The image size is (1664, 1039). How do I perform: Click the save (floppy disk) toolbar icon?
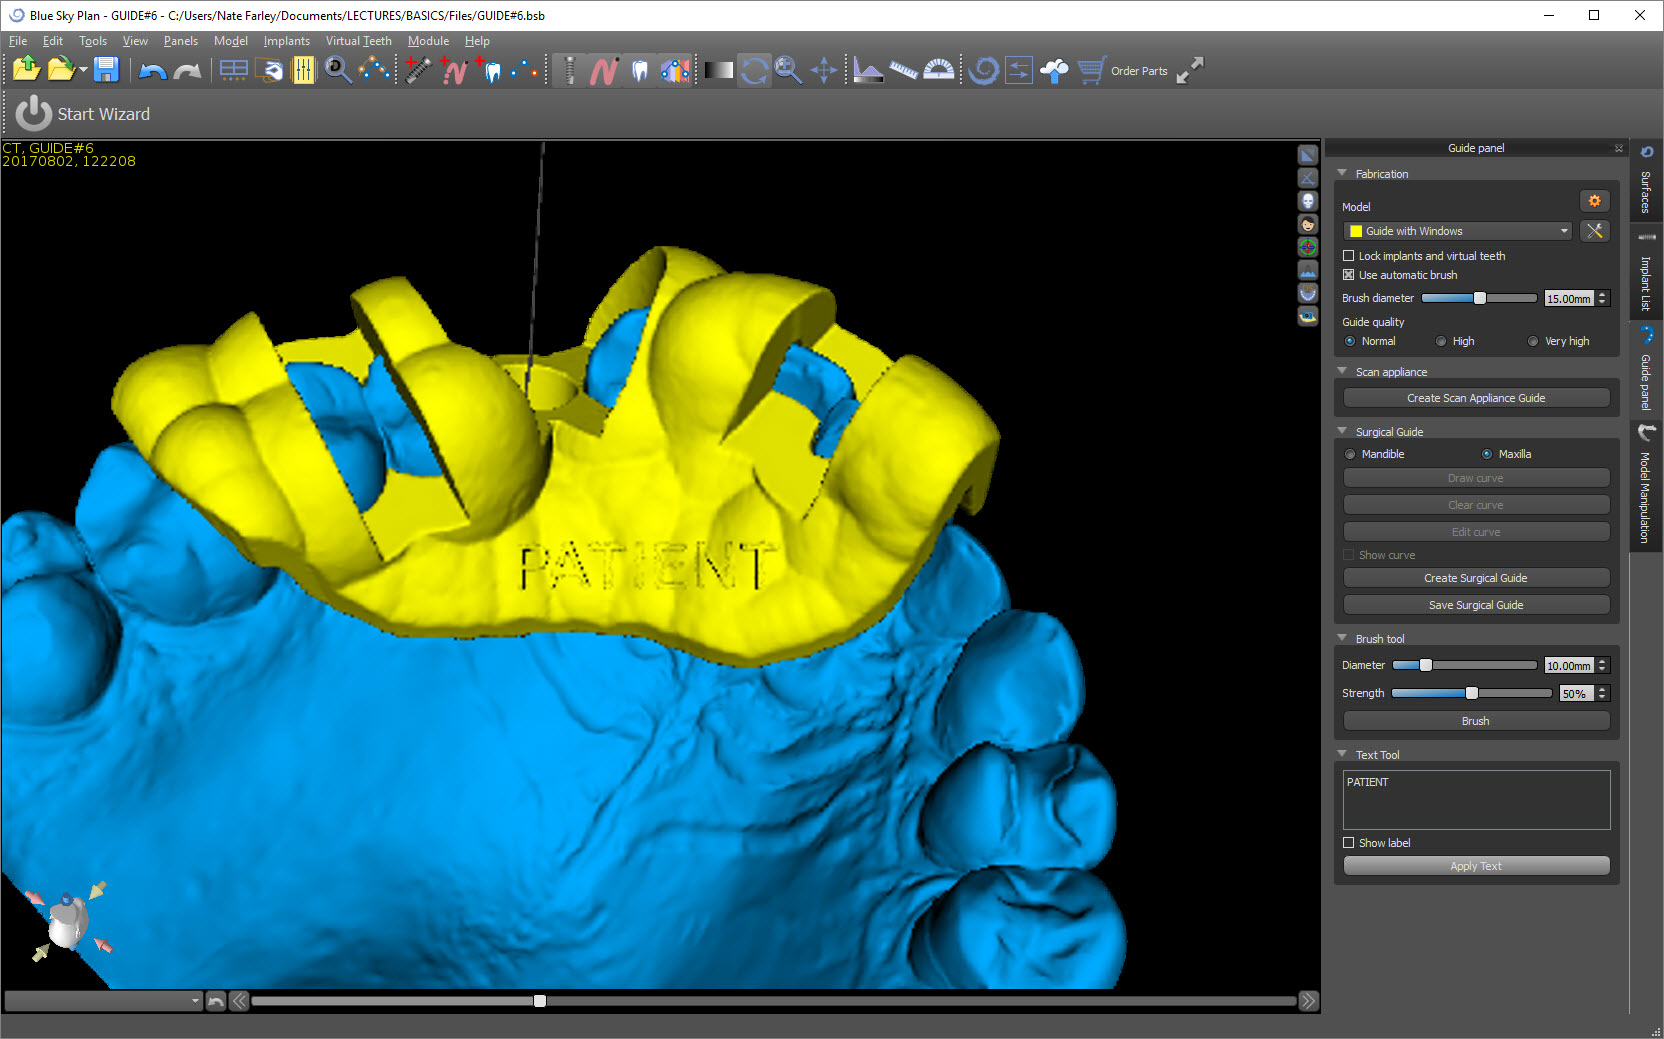pos(106,70)
